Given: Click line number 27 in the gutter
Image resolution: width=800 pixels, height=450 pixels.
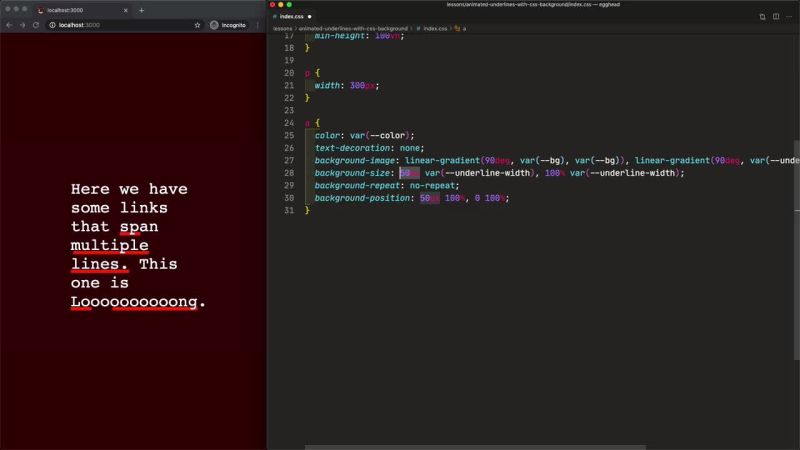Looking at the screenshot, I should point(289,160).
